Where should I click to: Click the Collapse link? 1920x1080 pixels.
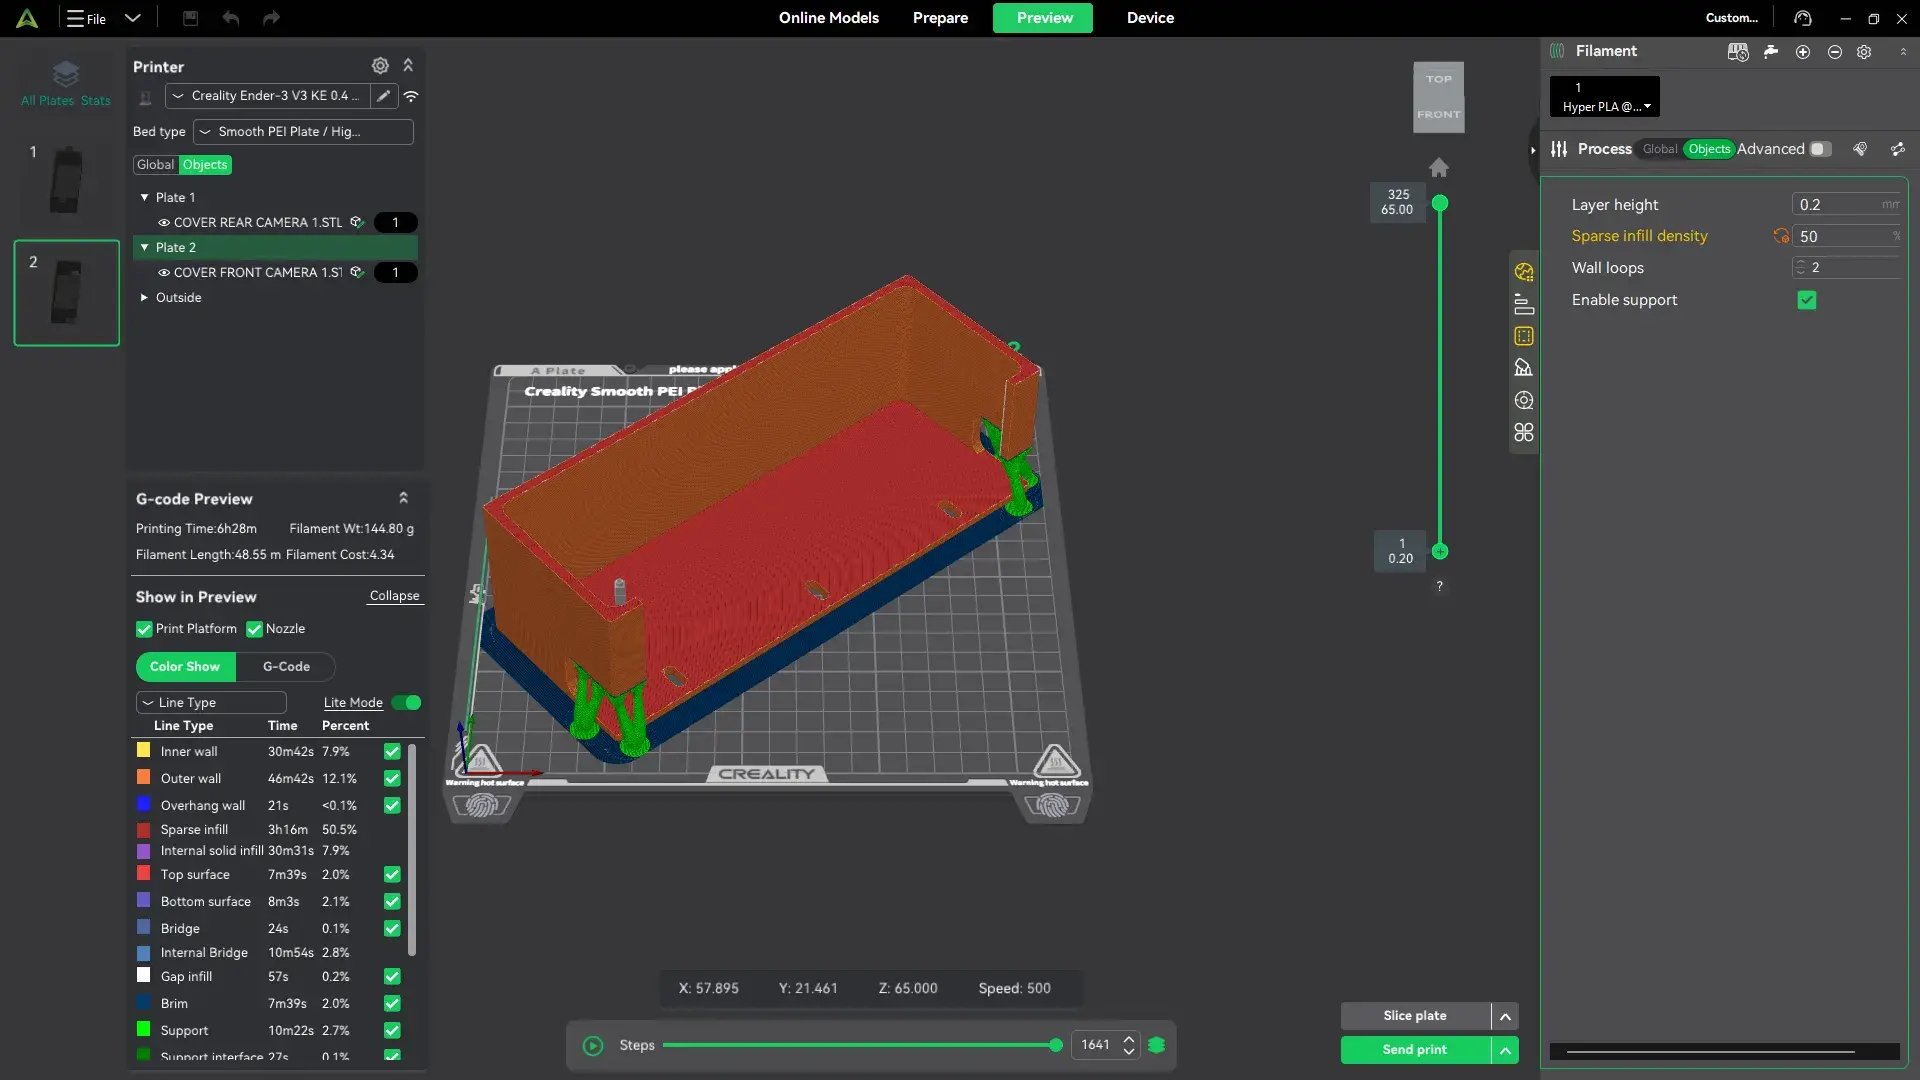(x=394, y=596)
